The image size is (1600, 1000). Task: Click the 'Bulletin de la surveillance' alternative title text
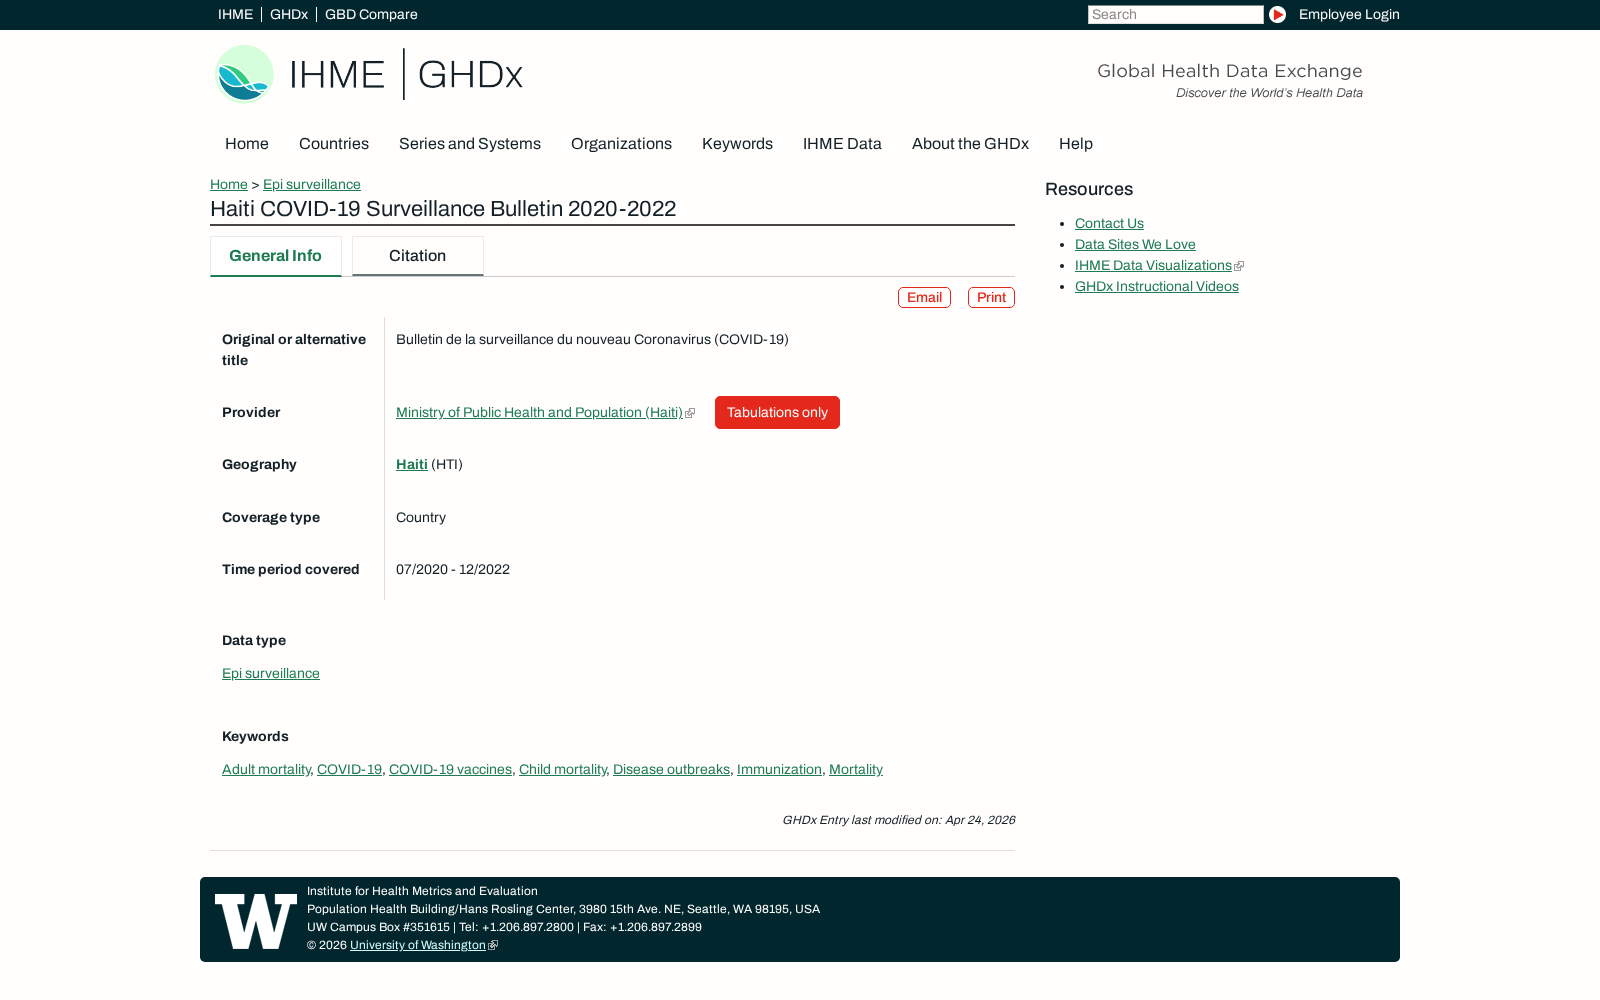click(x=592, y=339)
